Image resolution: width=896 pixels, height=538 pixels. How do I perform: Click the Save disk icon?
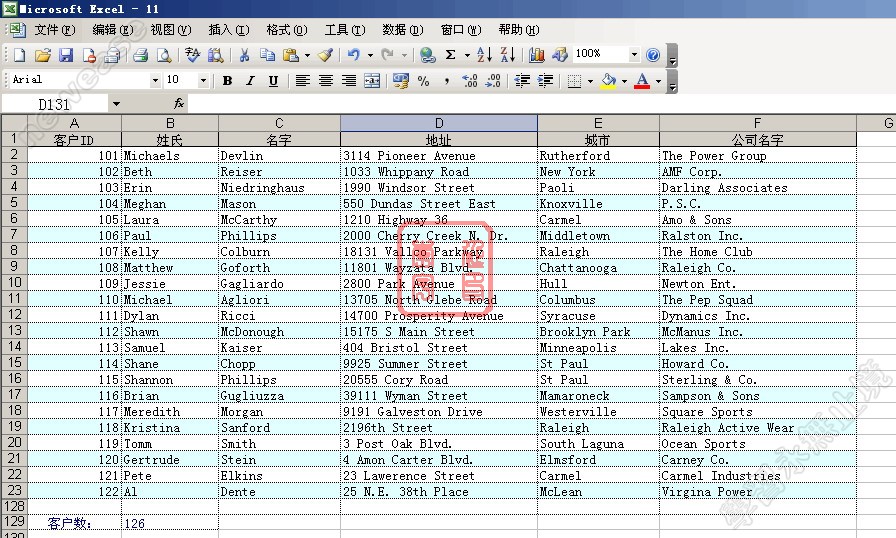(x=66, y=55)
